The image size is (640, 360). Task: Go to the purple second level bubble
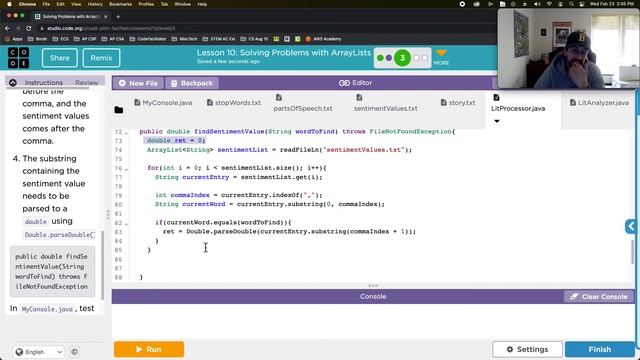tap(389, 58)
